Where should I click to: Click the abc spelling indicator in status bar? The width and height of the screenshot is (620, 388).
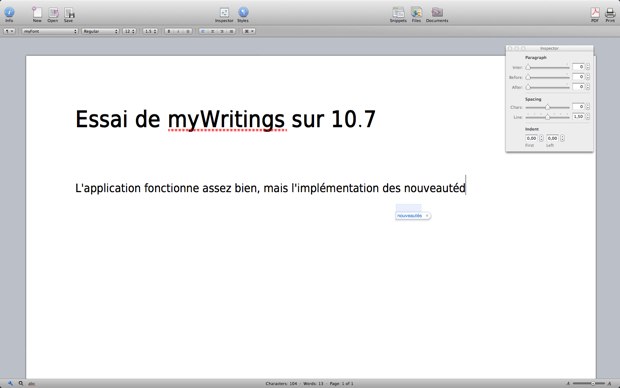32,384
